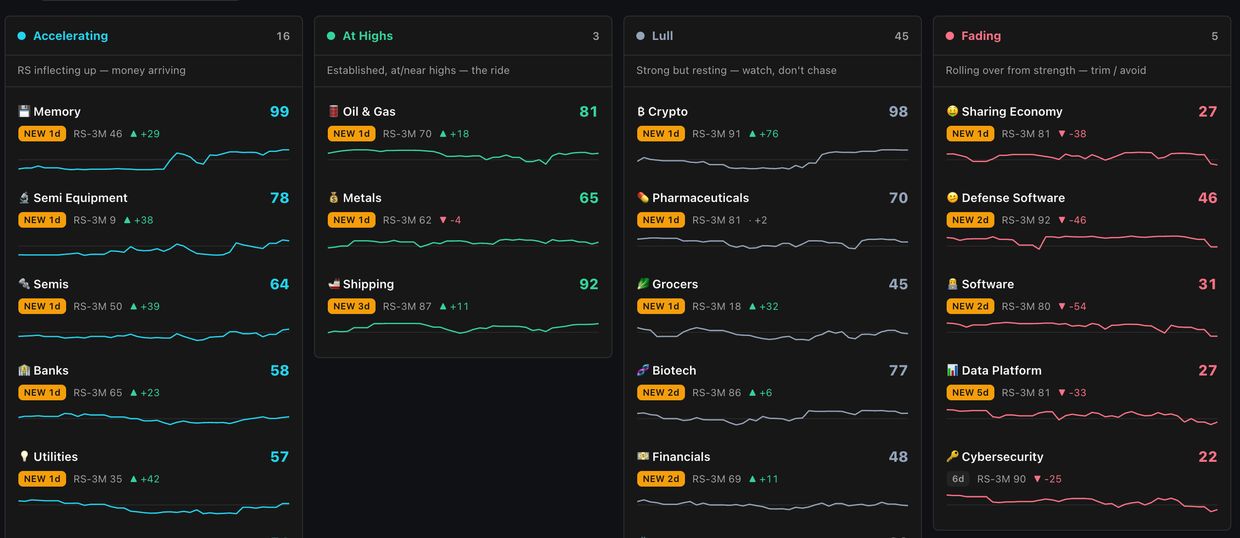Click the Shipping sparkline chart
The width and height of the screenshot is (1240, 538).
pos(463,327)
